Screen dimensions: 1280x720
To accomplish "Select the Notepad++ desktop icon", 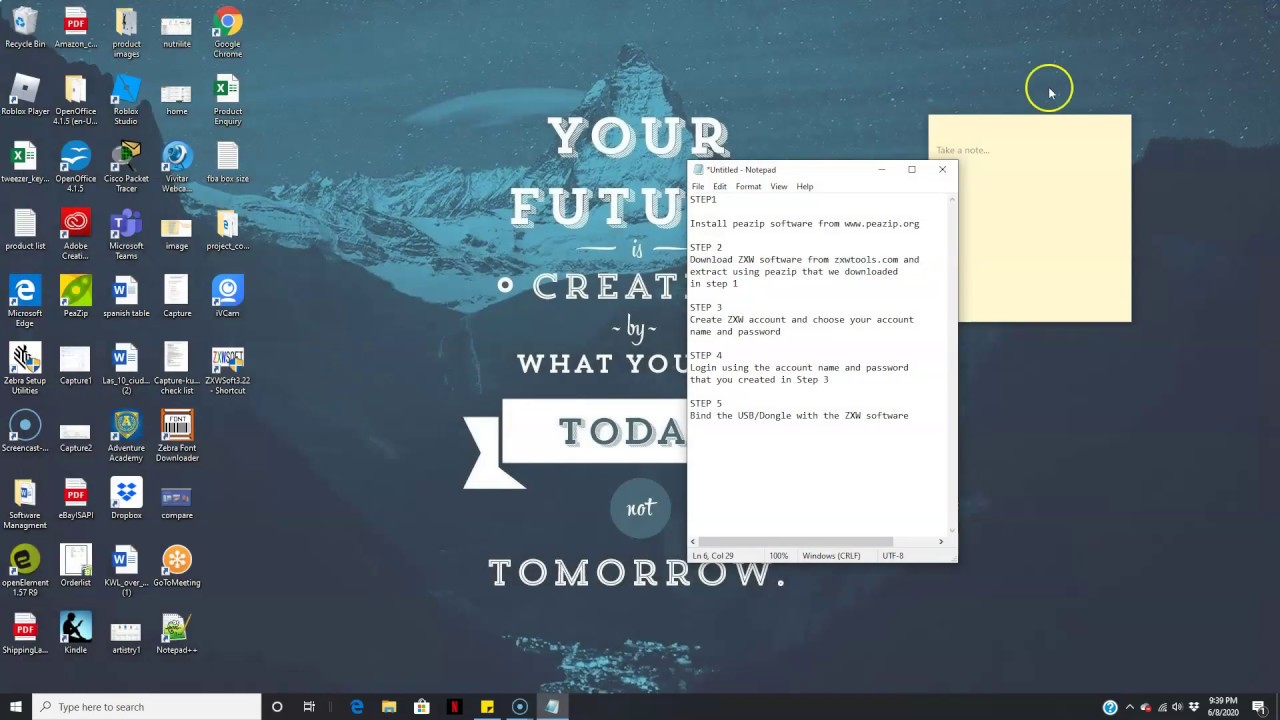I will coord(177,632).
